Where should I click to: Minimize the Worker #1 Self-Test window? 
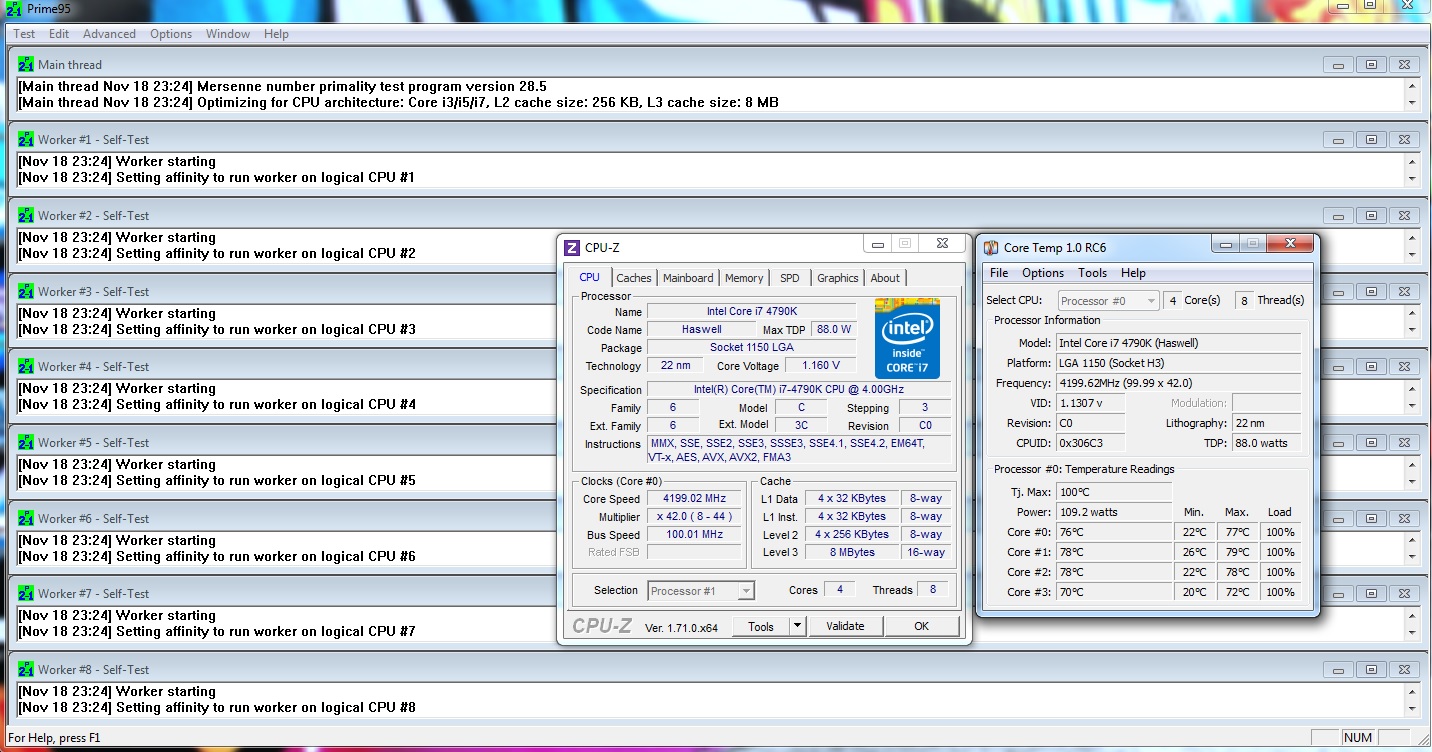[x=1339, y=140]
